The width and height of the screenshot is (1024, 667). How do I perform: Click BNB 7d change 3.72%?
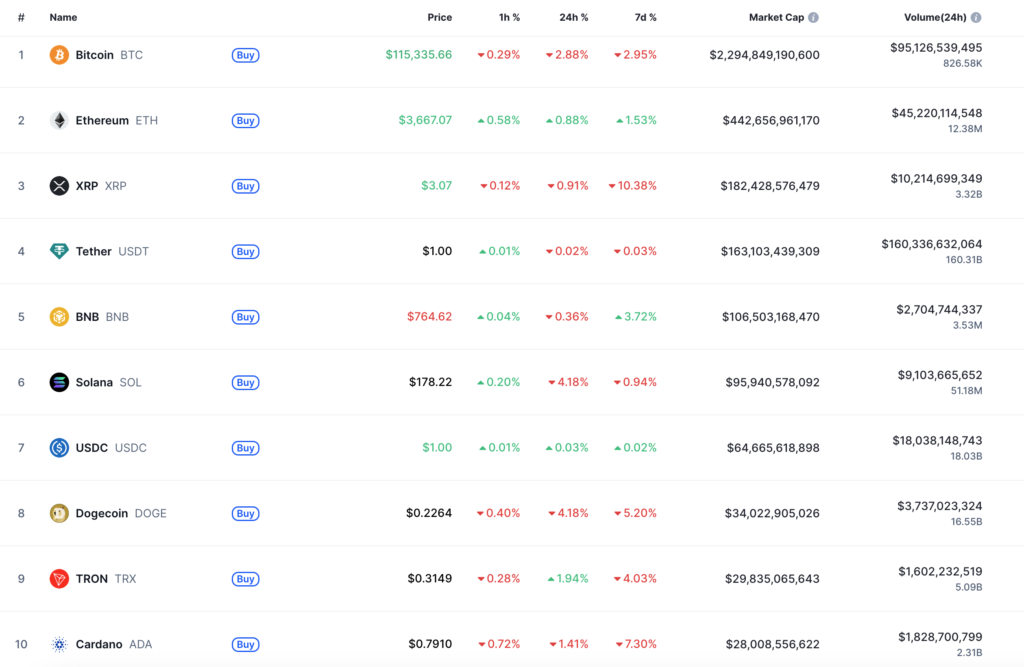coord(635,317)
